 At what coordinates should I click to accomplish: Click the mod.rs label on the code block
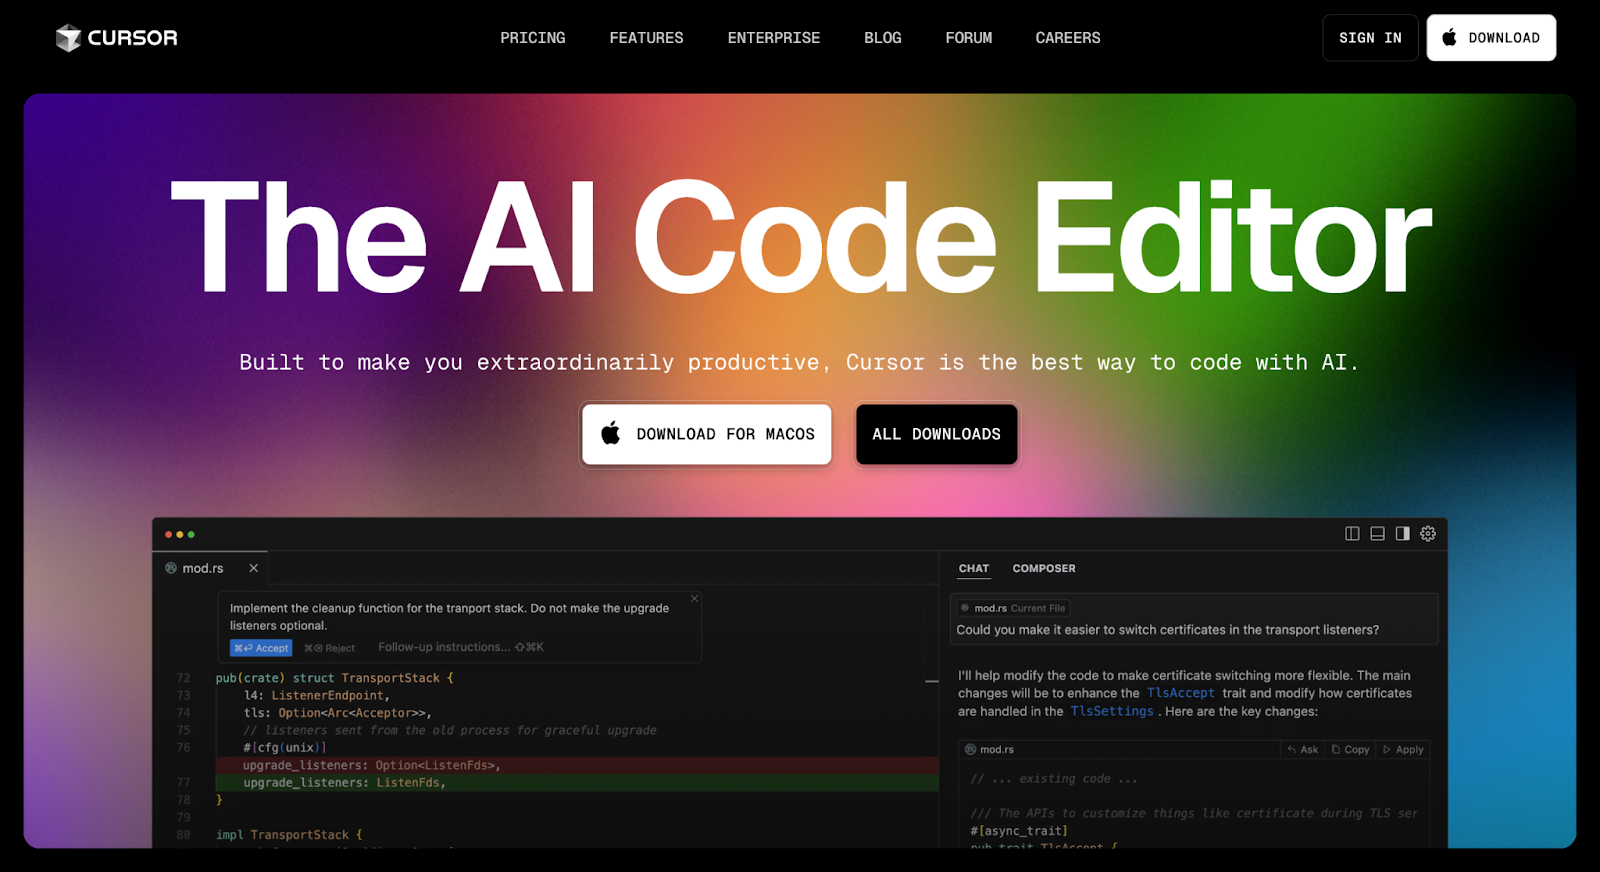click(990, 749)
